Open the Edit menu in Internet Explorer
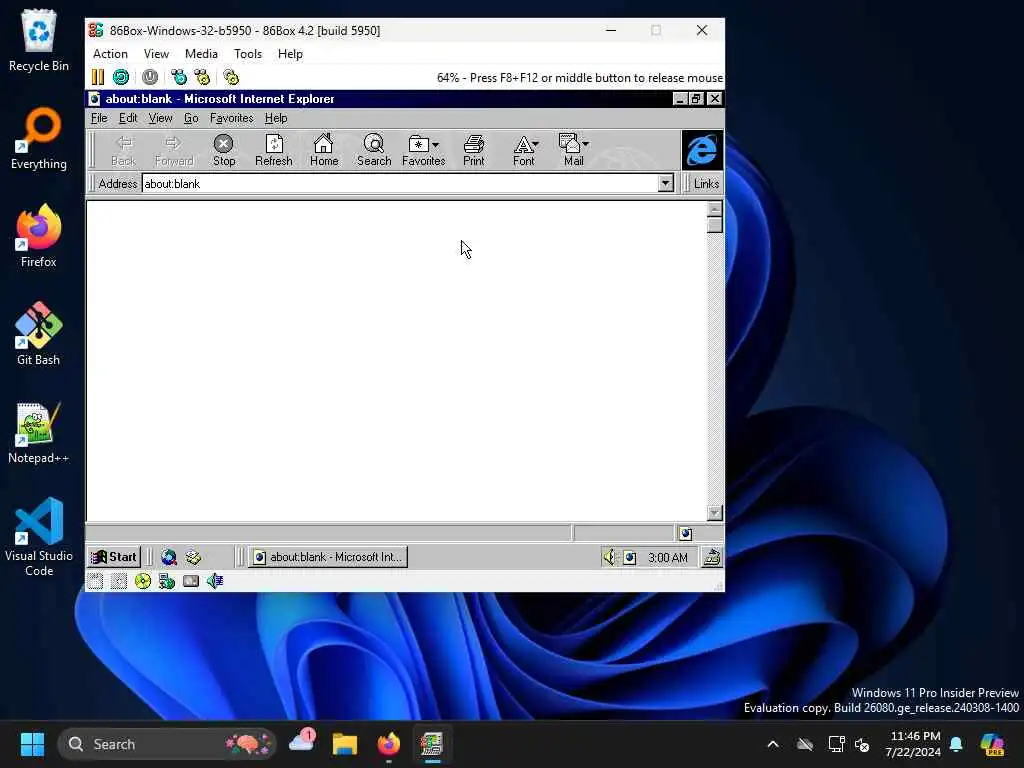 (x=128, y=118)
